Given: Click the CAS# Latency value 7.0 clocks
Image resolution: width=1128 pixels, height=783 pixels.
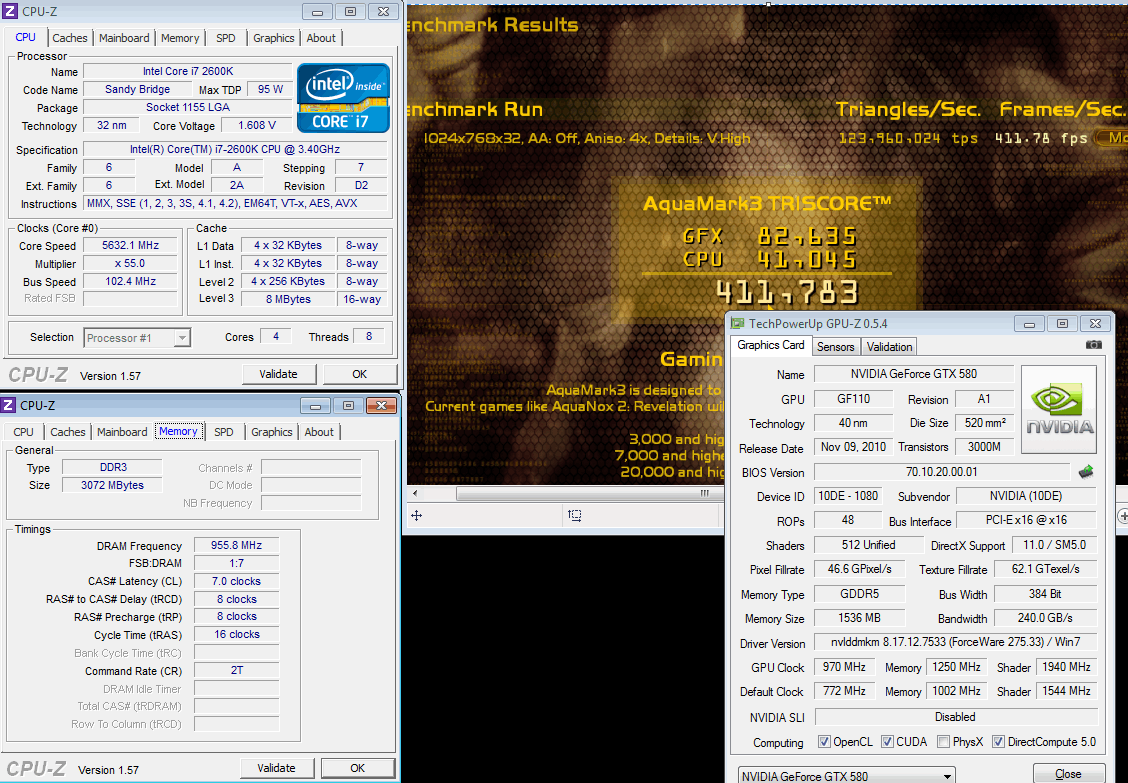Looking at the screenshot, I should [237, 581].
